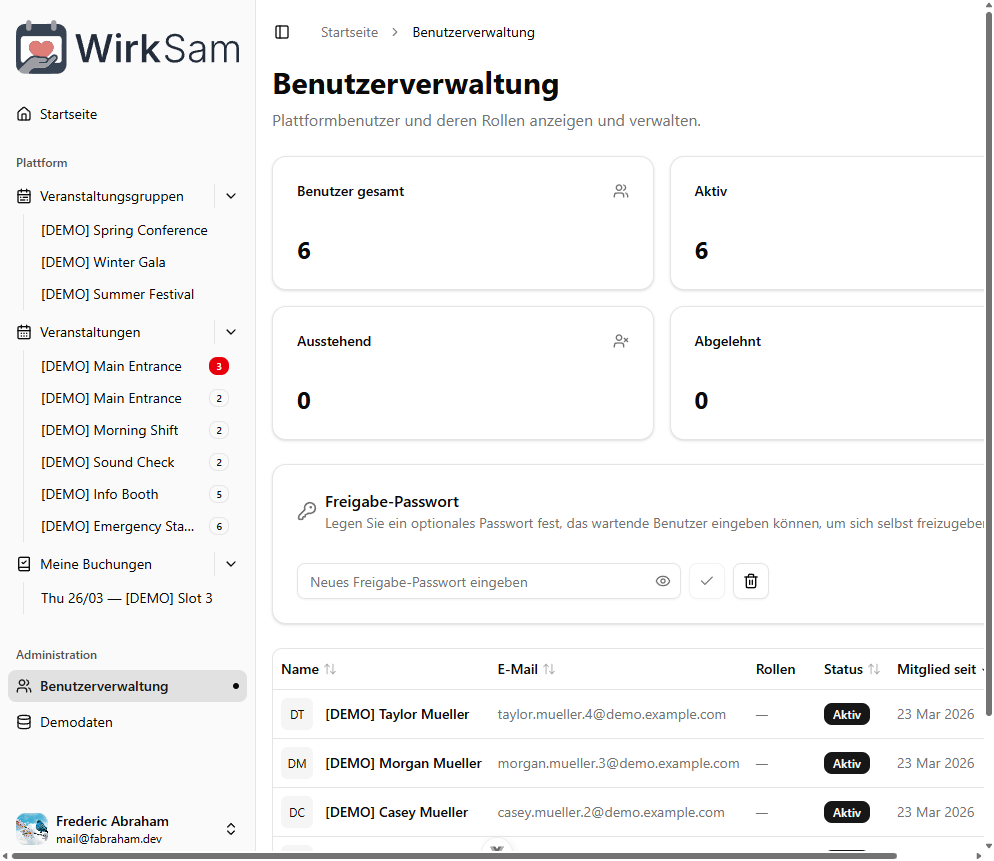Click badge 6 on Emergency Sta... item
This screenshot has height=861, width=994.
coord(219,526)
